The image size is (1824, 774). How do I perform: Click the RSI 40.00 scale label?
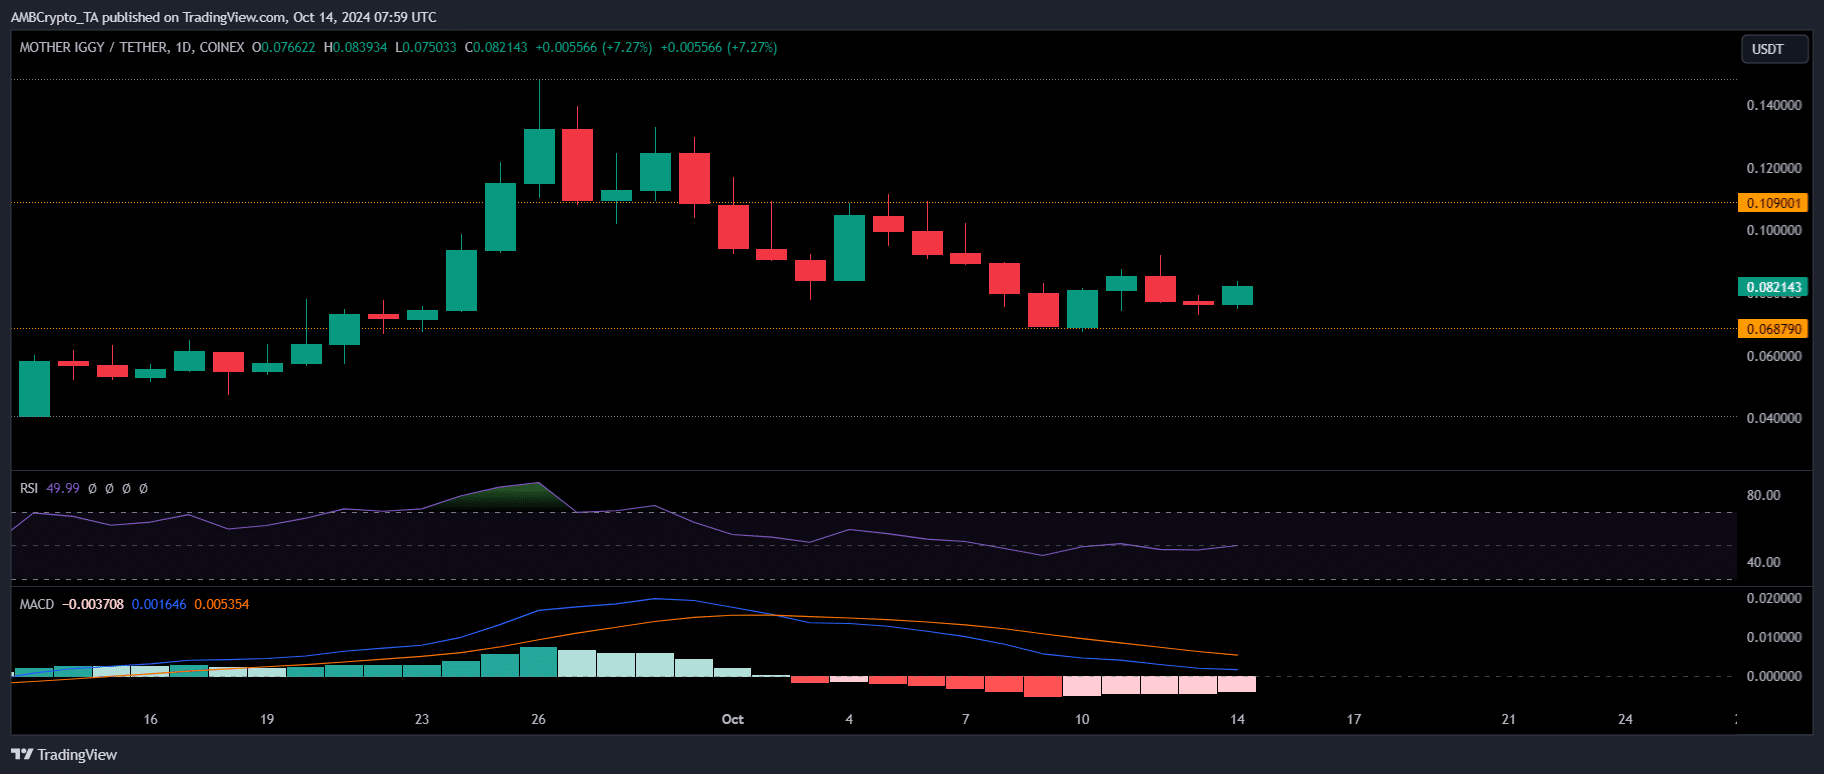1763,562
